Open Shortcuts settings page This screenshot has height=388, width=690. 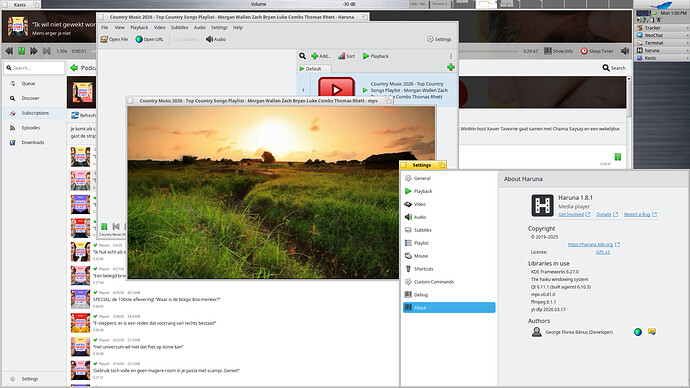pyautogui.click(x=449, y=269)
